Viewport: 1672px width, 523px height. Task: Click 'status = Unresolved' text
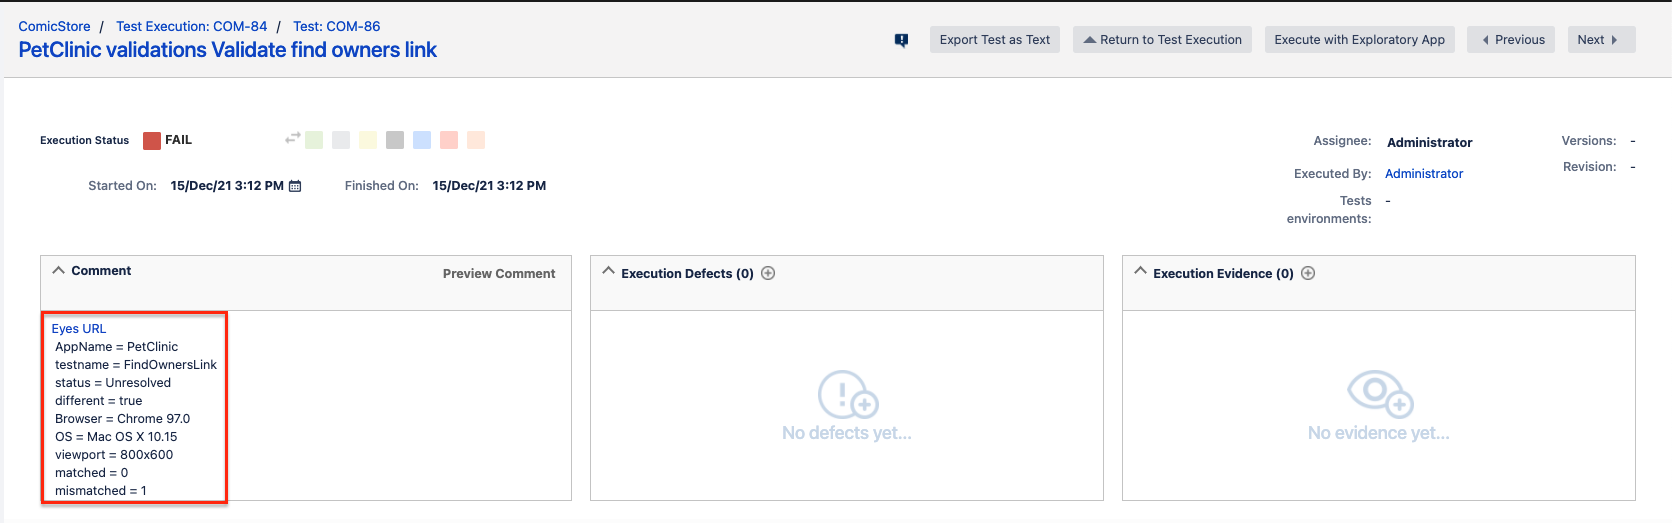coord(113,383)
